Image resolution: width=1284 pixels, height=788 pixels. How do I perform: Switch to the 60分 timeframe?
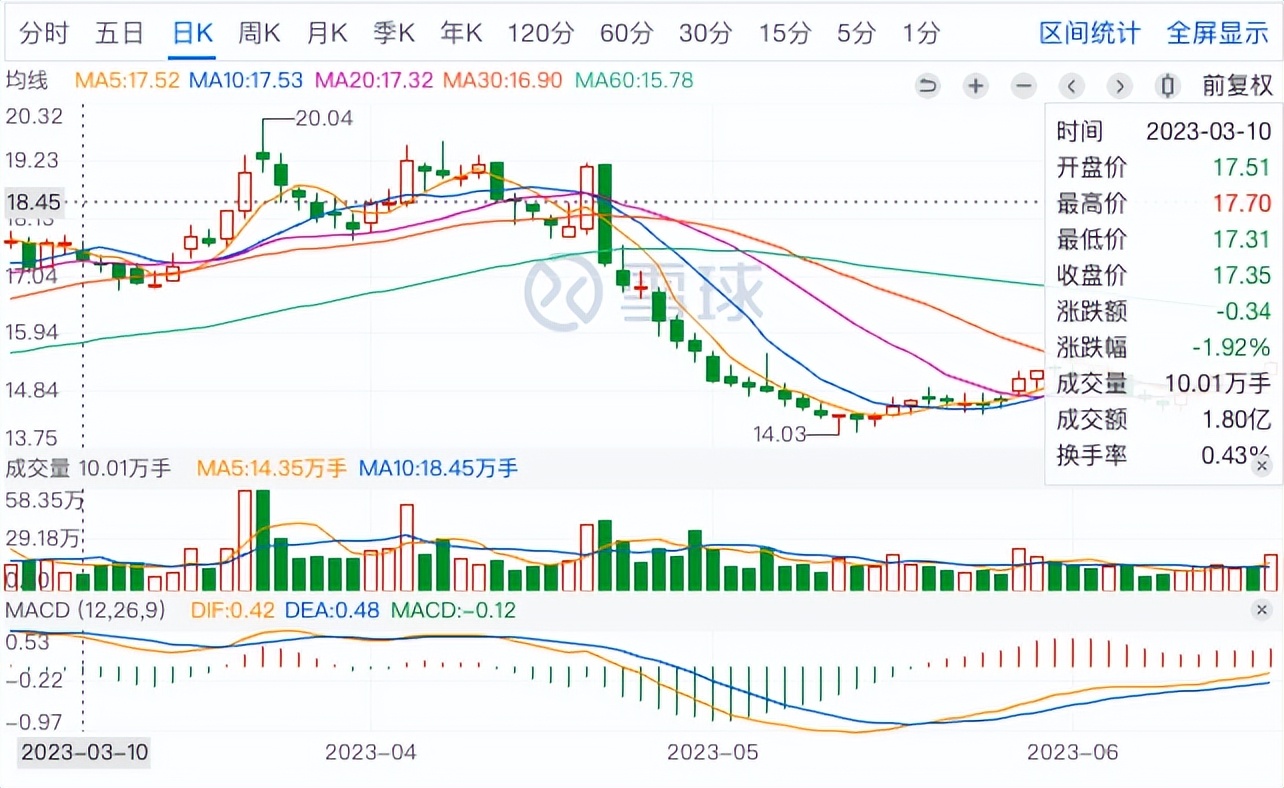pos(627,33)
